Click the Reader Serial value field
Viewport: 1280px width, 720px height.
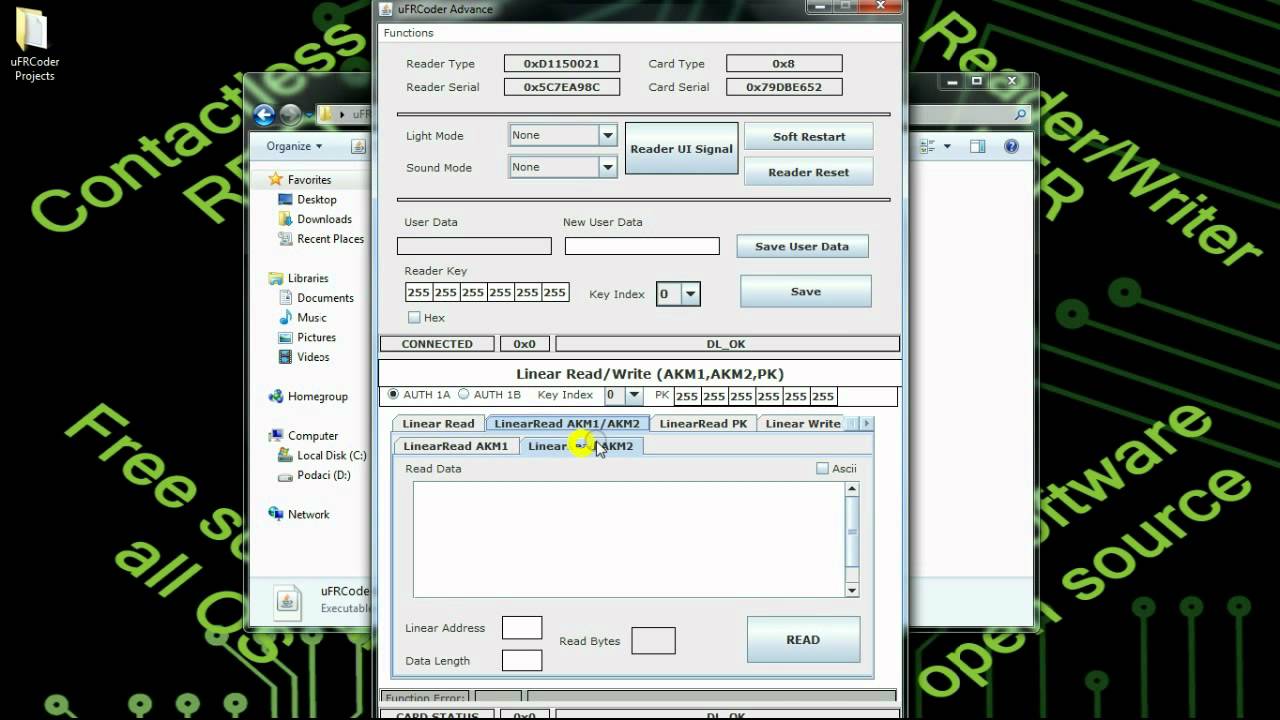pyautogui.click(x=562, y=87)
